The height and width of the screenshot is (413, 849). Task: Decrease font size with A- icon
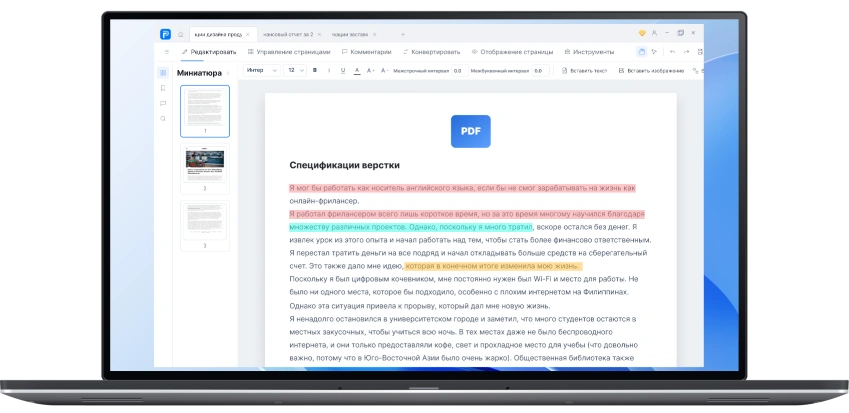(384, 70)
